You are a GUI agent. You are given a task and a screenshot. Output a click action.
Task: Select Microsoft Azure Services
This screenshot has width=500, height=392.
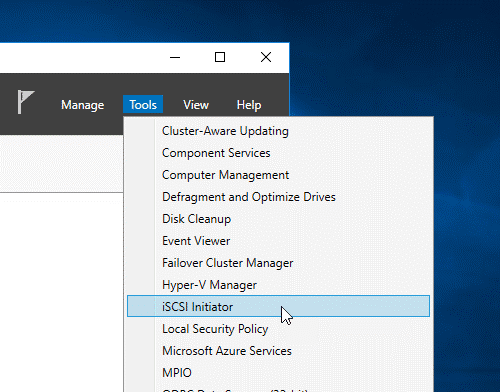(x=278, y=351)
